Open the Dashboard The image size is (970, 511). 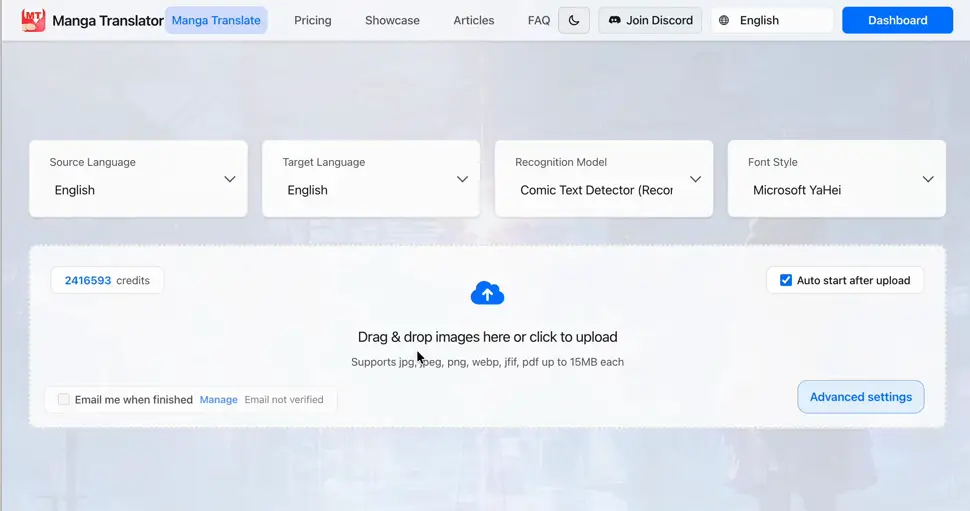897,20
